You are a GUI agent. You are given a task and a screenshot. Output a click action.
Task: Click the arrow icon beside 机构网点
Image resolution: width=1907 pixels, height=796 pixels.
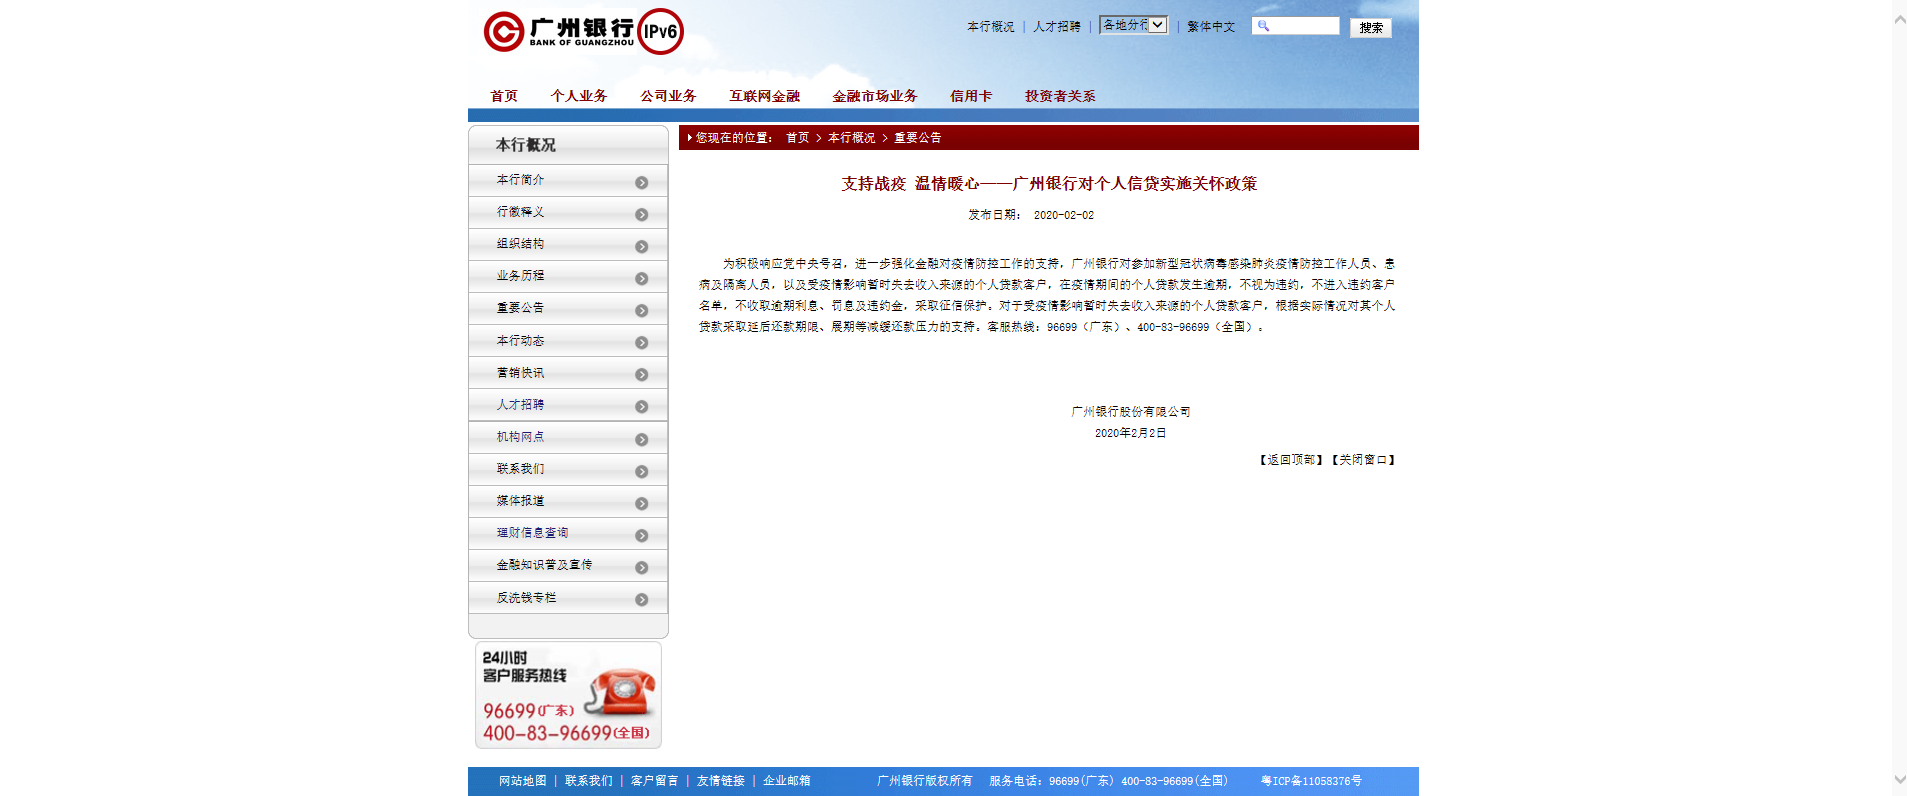point(642,440)
